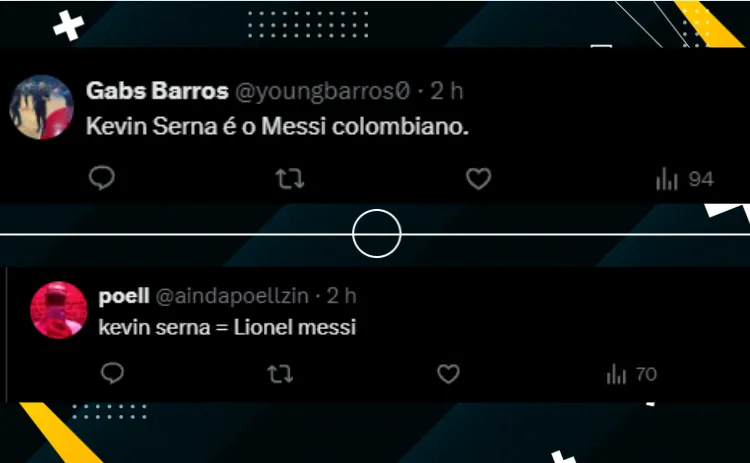Screen dimensions: 750x463
Task: Like the Gabs Barros tweet
Action: pos(478,179)
